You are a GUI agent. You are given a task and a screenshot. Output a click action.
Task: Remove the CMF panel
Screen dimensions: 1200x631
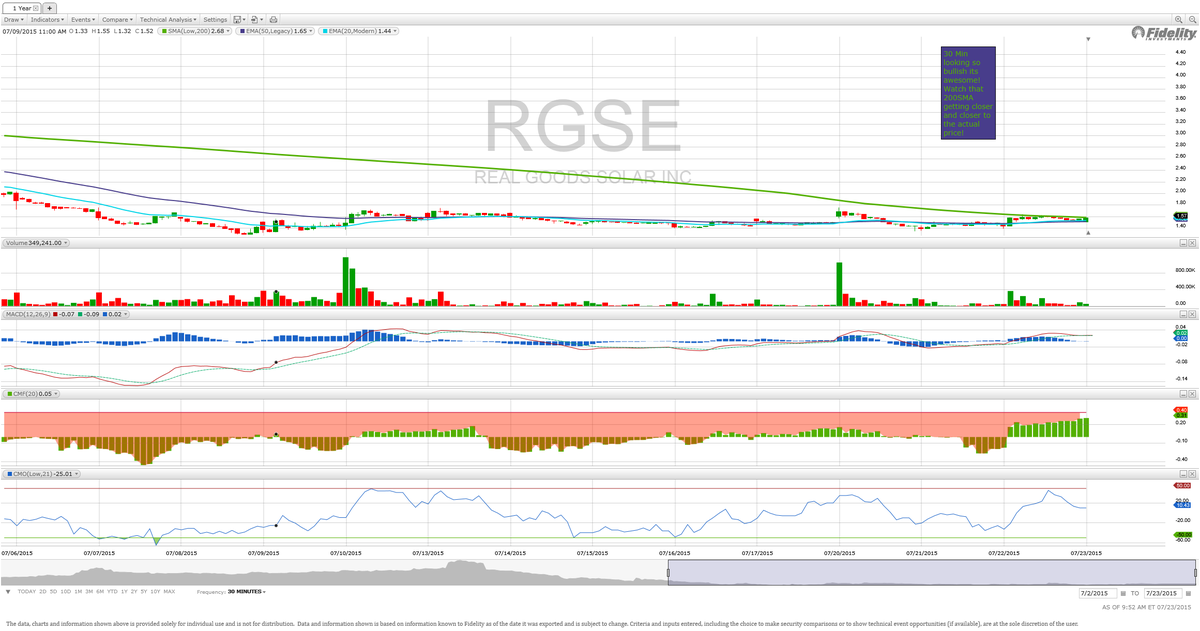1191,394
